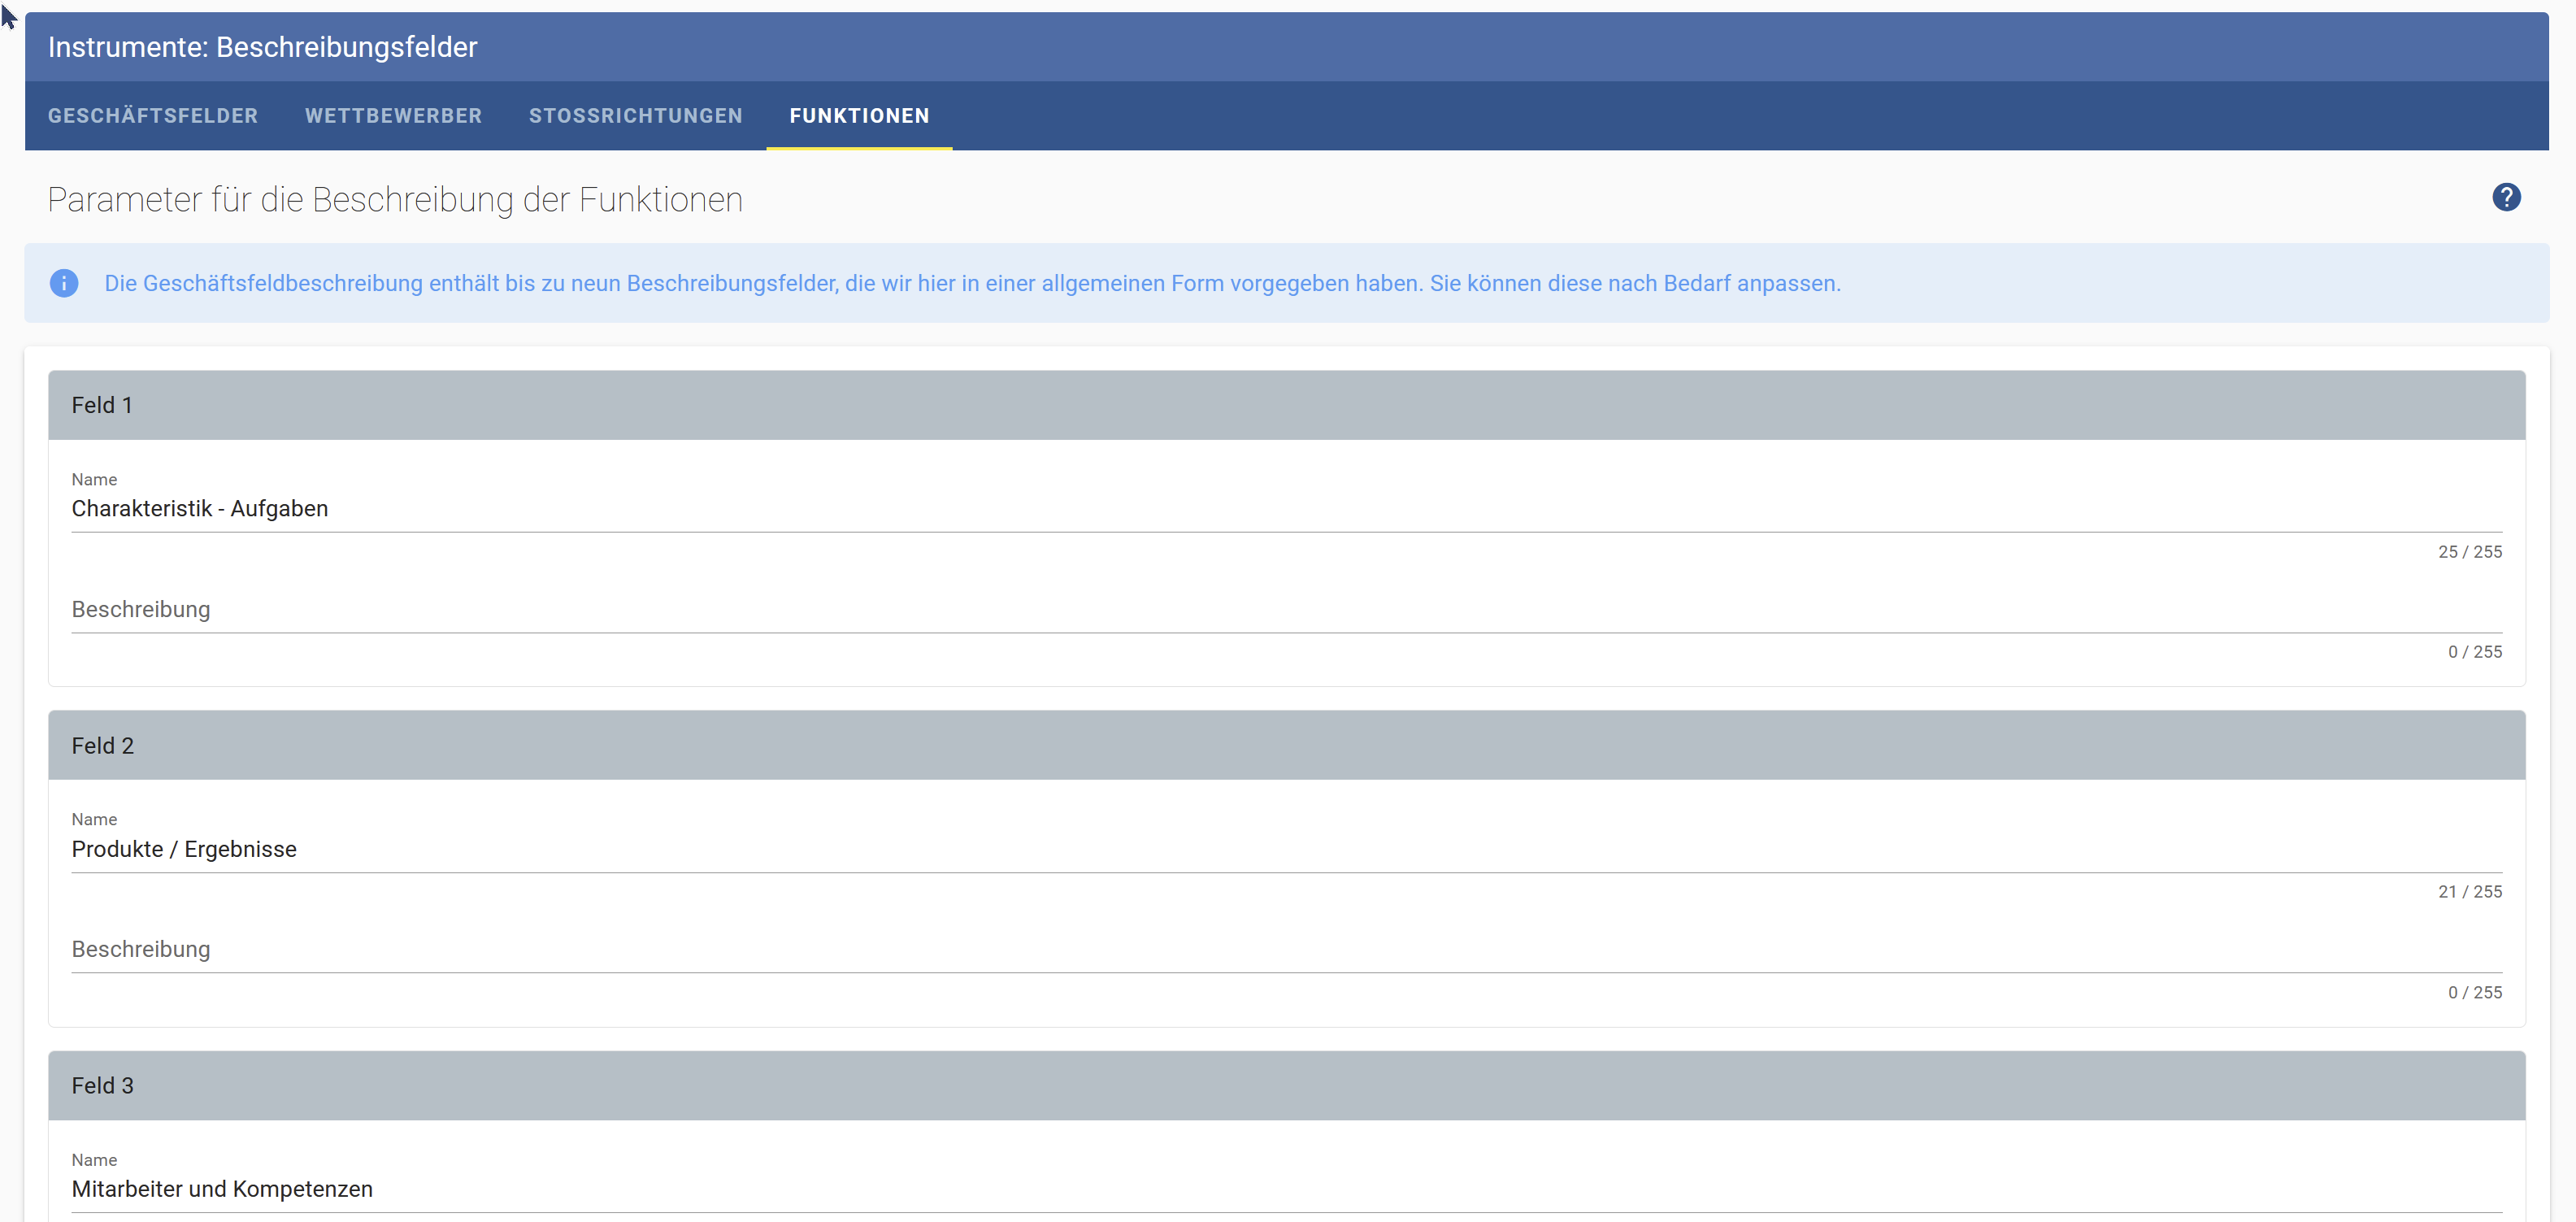Focus the Feld 1 Beschreibung field

point(1287,609)
